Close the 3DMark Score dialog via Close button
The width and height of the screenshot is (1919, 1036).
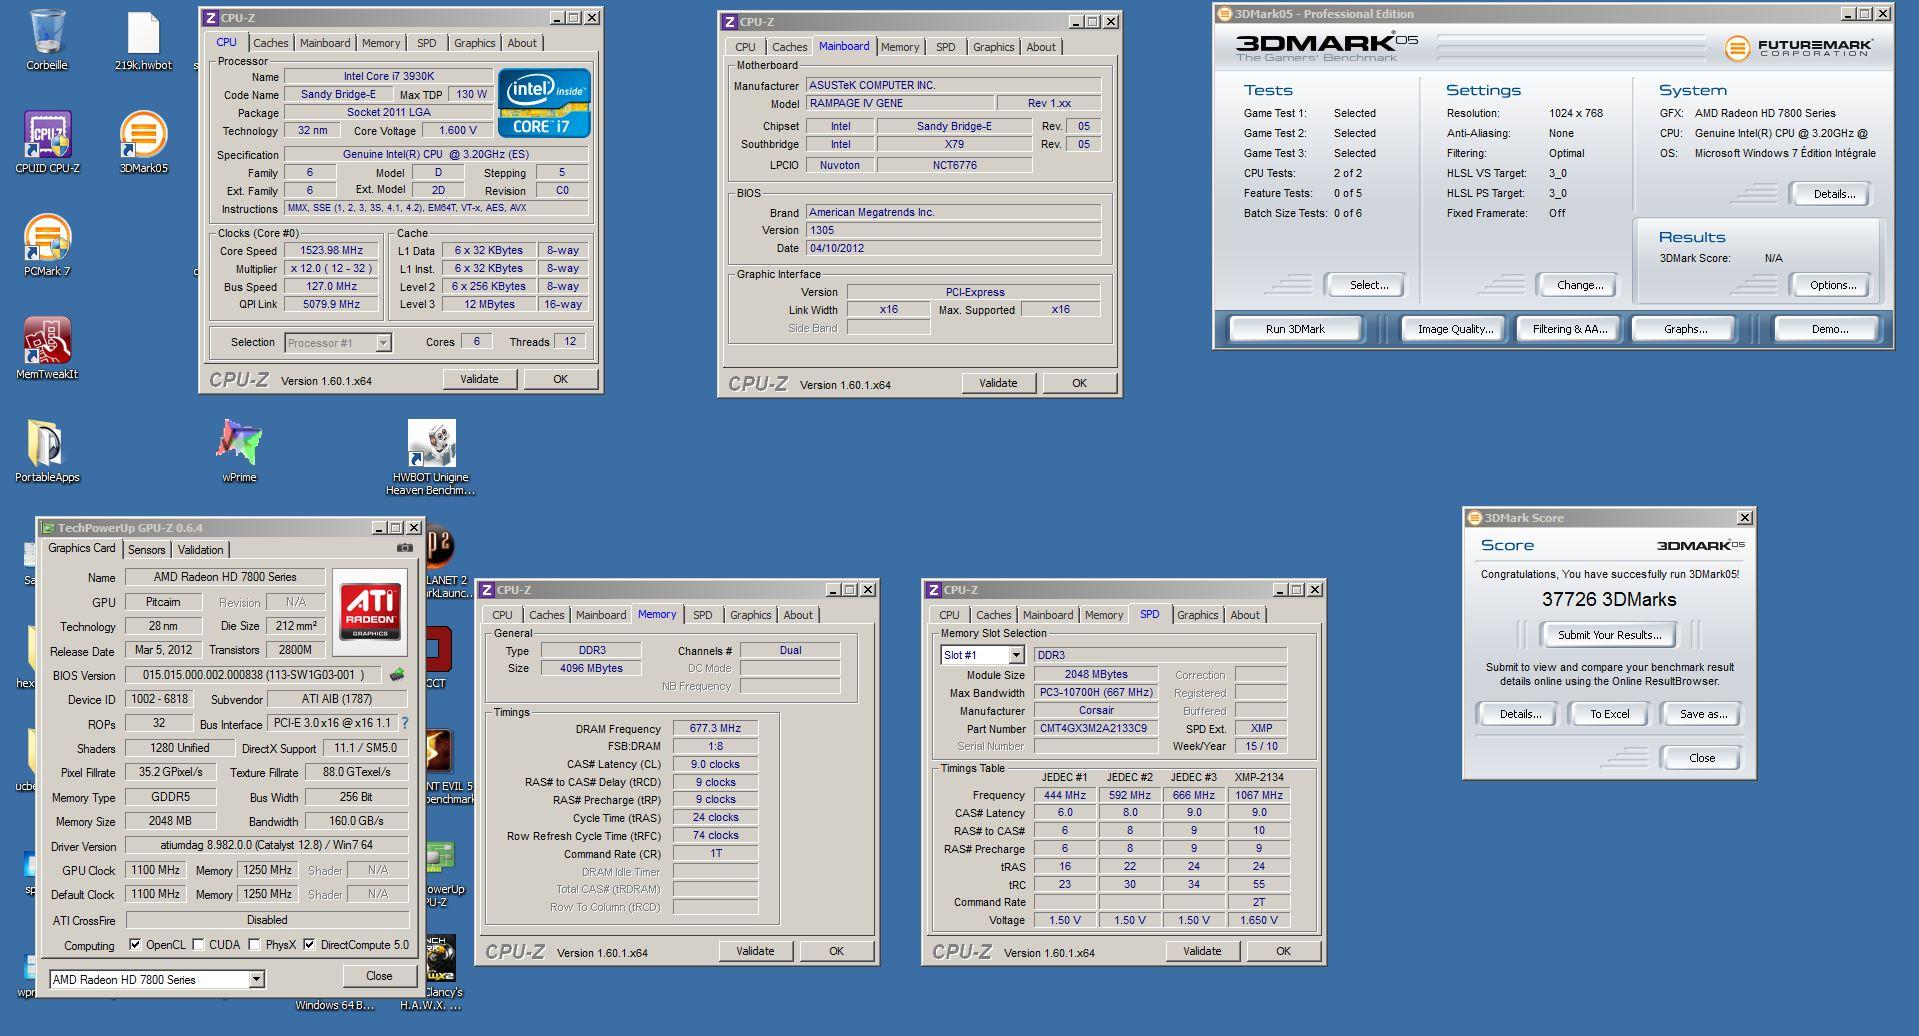1701,758
